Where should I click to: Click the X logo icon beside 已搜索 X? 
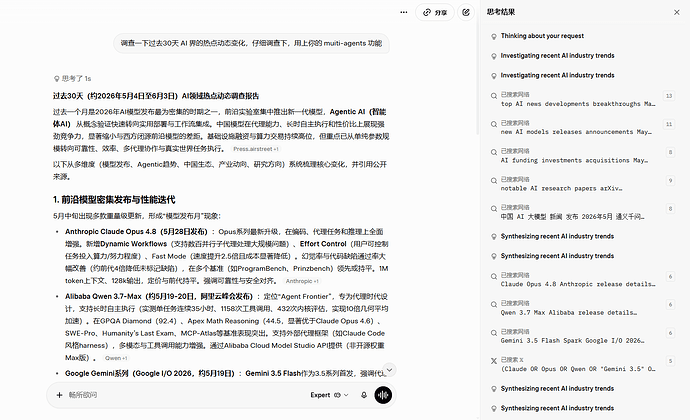[494, 361]
